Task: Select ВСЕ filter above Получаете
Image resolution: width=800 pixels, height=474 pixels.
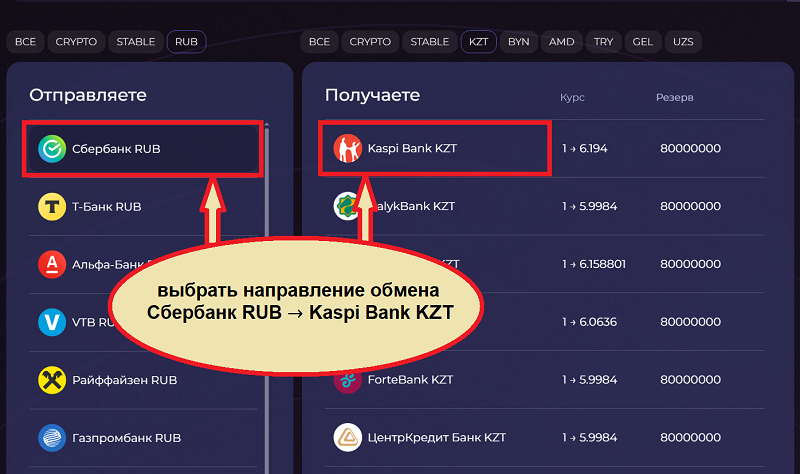Action: [x=319, y=42]
